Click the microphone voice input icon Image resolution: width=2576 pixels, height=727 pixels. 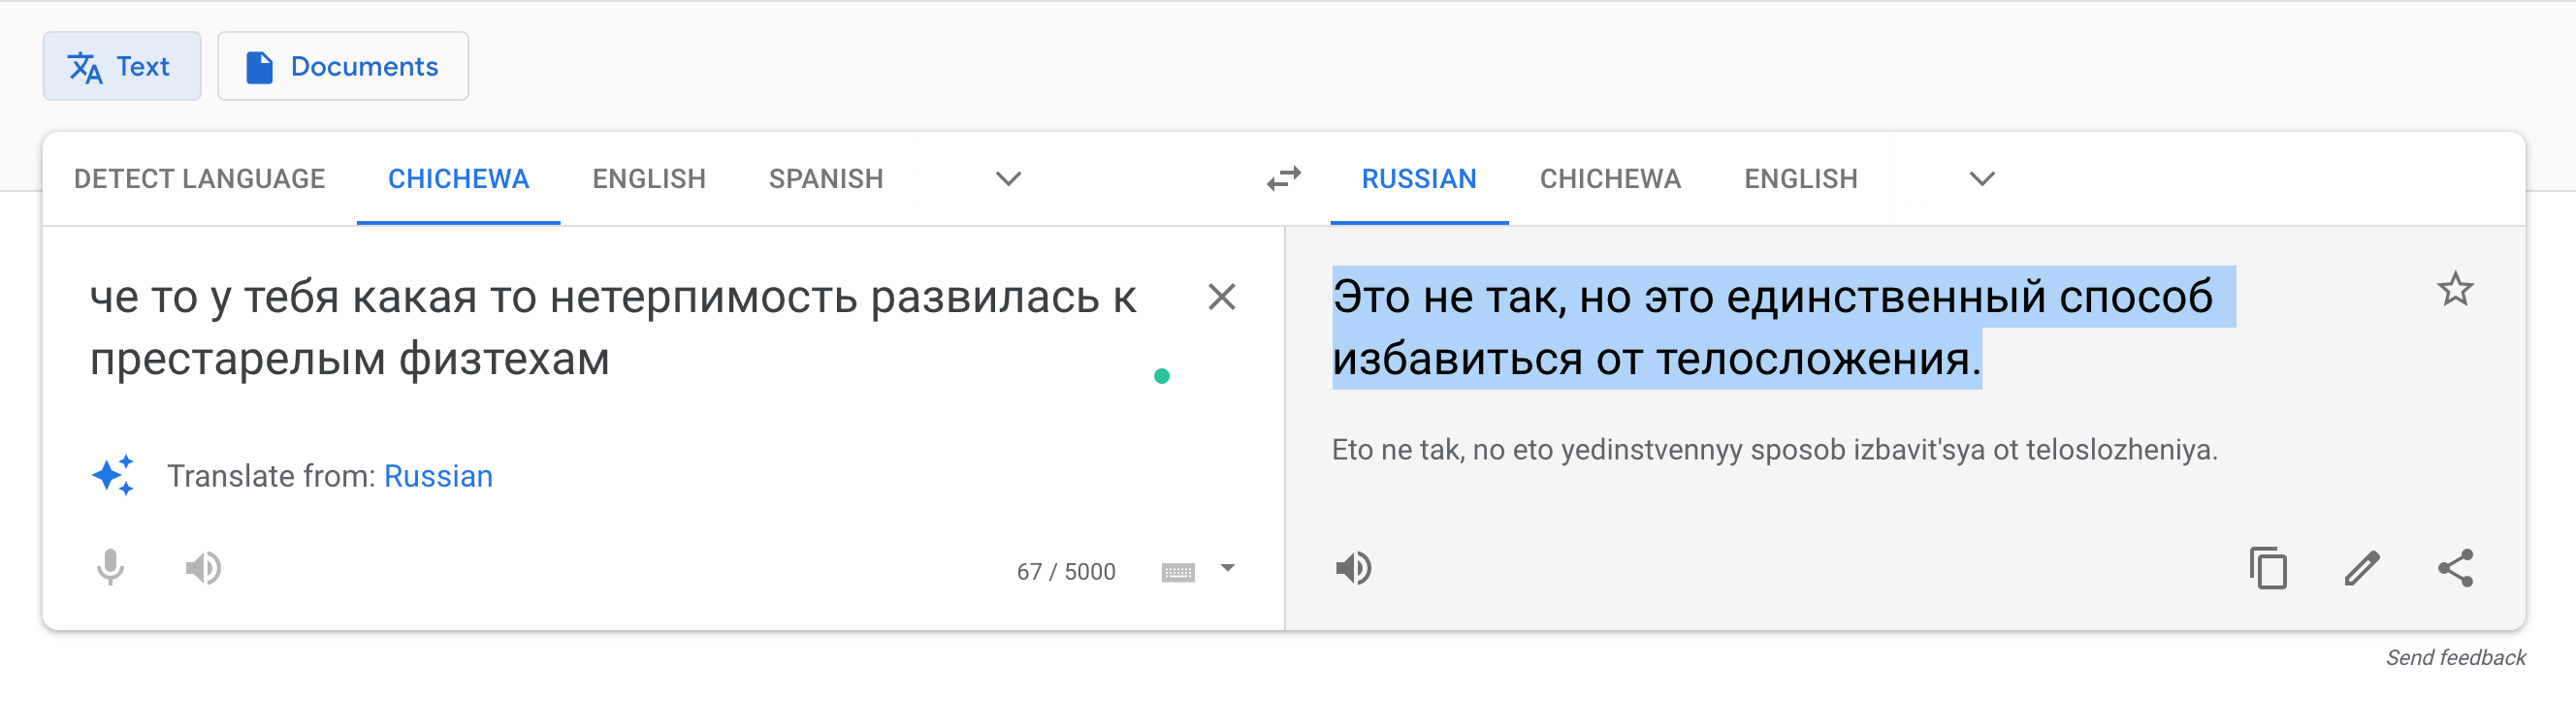tap(110, 568)
